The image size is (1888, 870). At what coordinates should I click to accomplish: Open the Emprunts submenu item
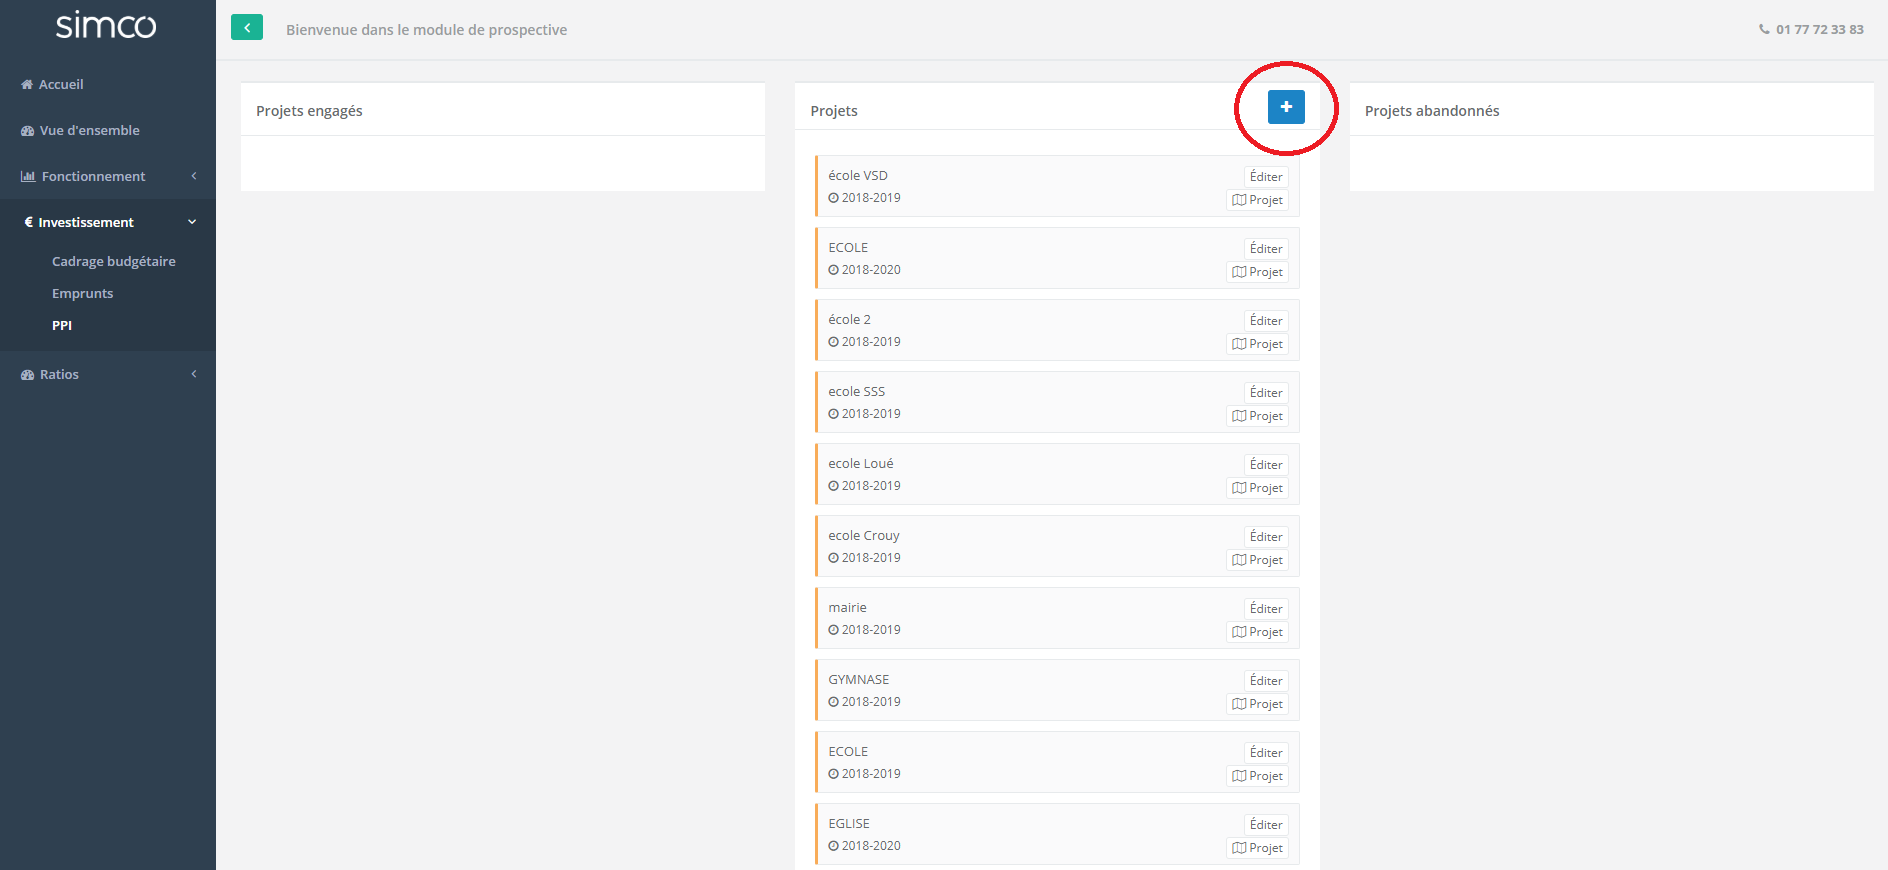click(x=82, y=293)
